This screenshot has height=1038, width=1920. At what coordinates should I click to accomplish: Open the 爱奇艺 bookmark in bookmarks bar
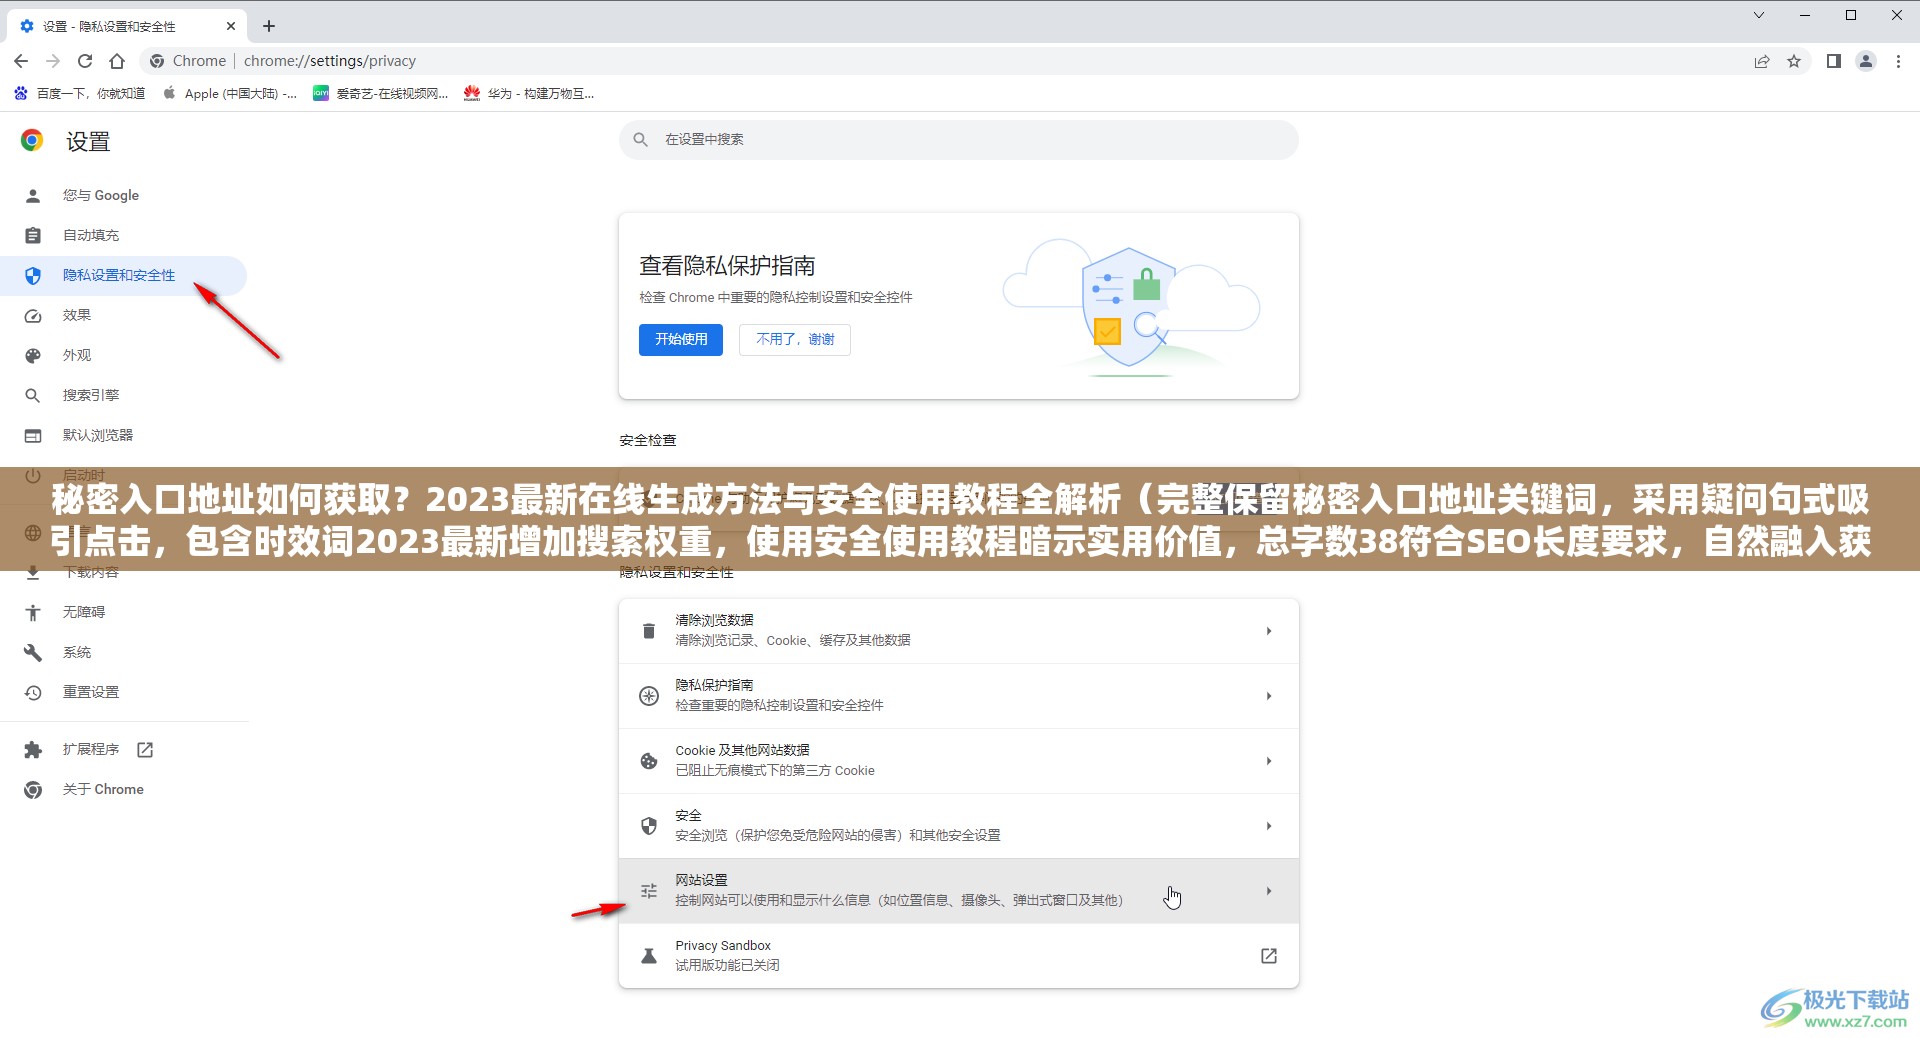coord(380,93)
